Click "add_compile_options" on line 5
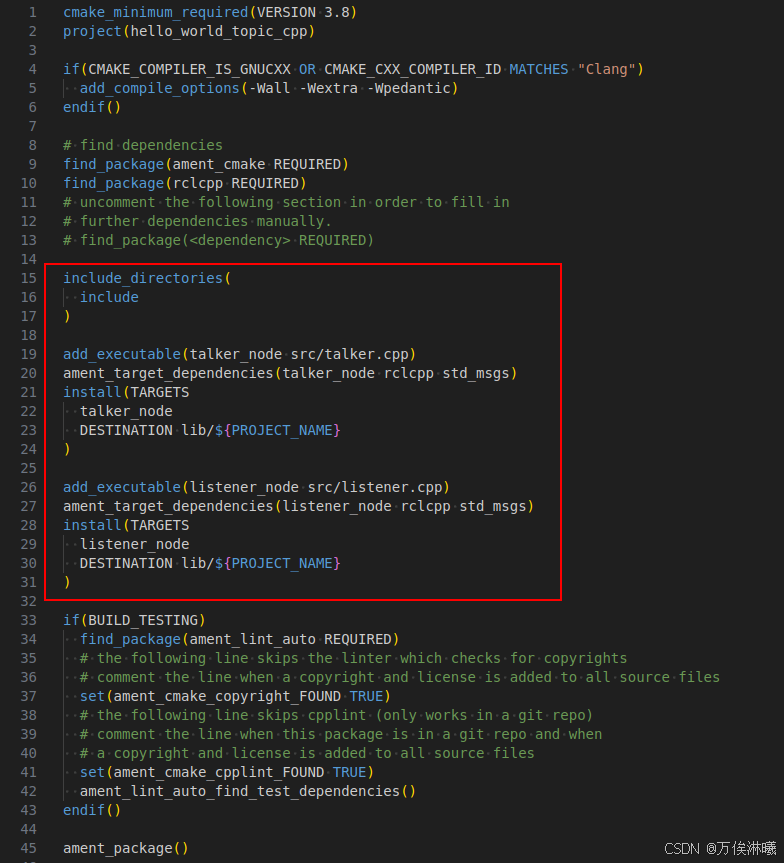 click(x=160, y=88)
